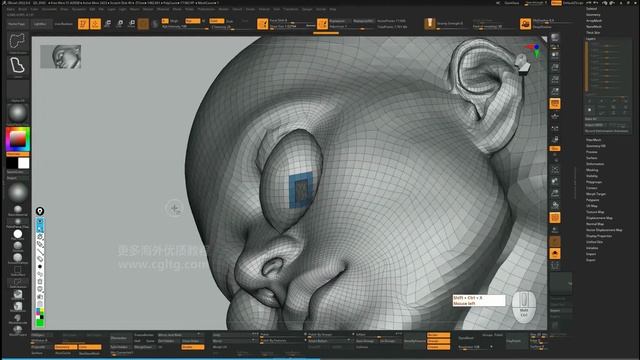Click the annotation toolbar pin circle
This screenshot has height=360, width=640.
[40, 211]
